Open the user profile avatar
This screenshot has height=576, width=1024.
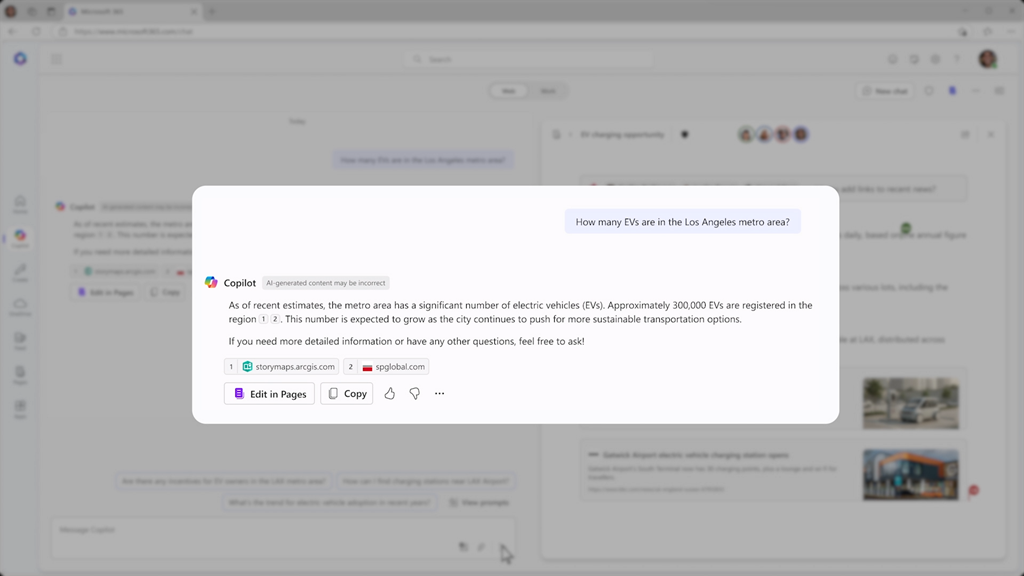[x=987, y=59]
